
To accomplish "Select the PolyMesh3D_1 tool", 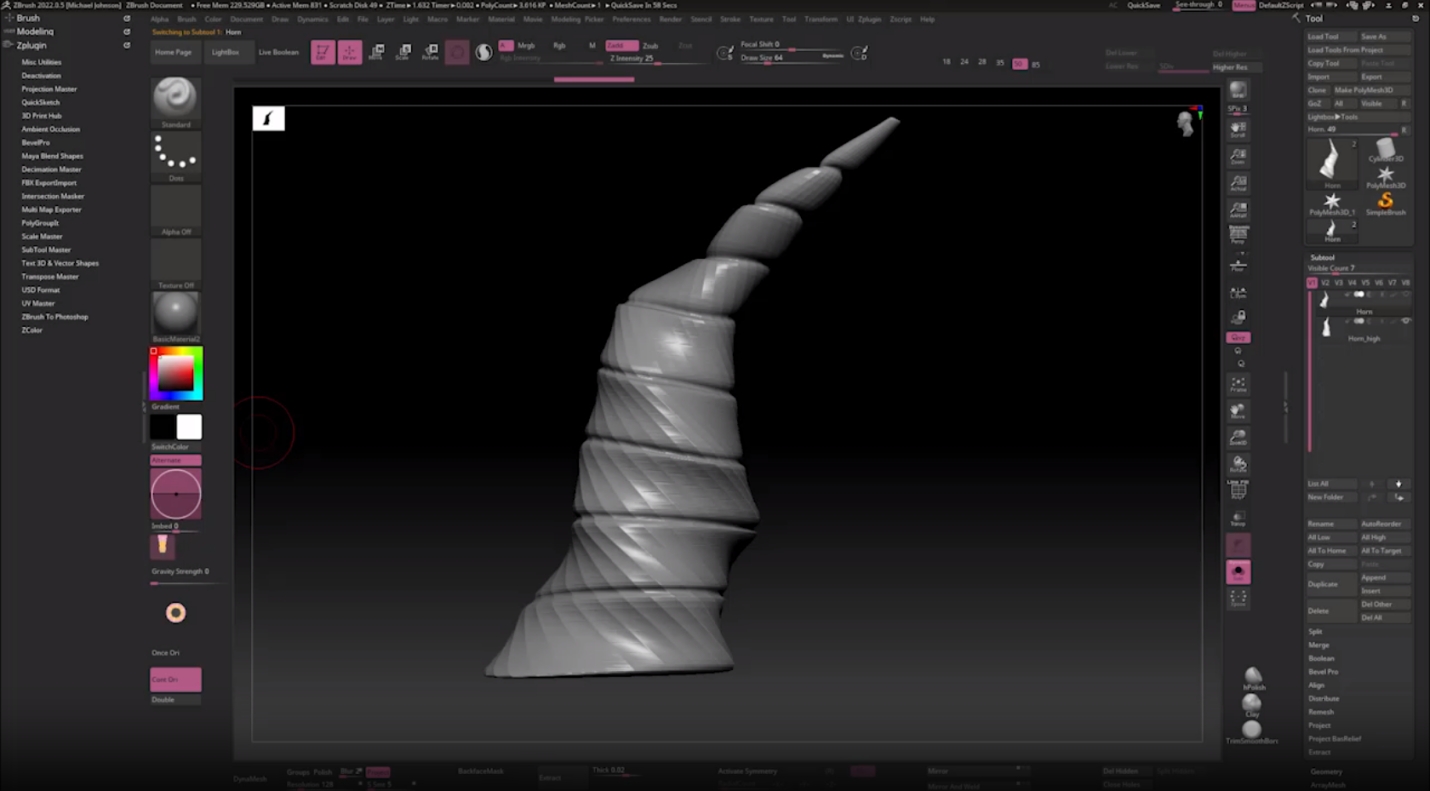I will pyautogui.click(x=1332, y=203).
